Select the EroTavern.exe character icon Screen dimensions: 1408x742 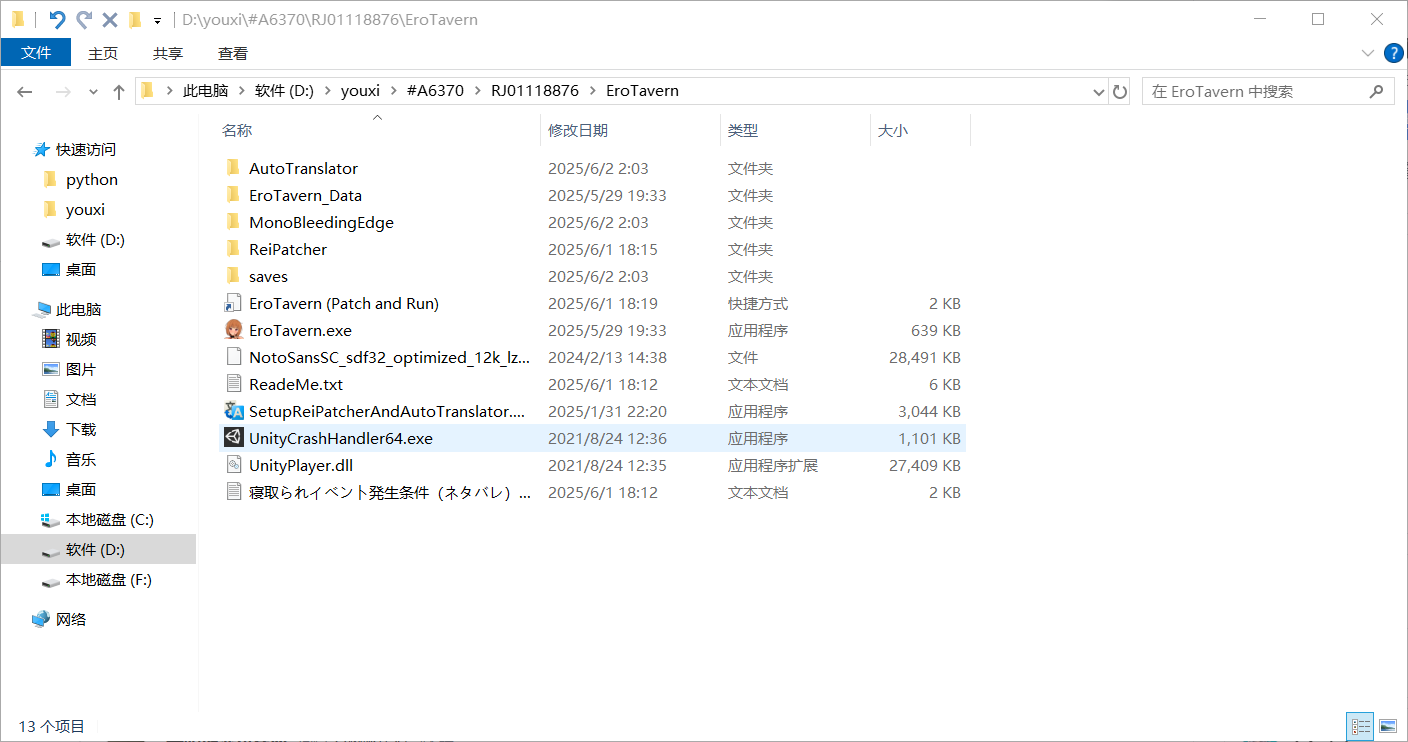pos(234,330)
